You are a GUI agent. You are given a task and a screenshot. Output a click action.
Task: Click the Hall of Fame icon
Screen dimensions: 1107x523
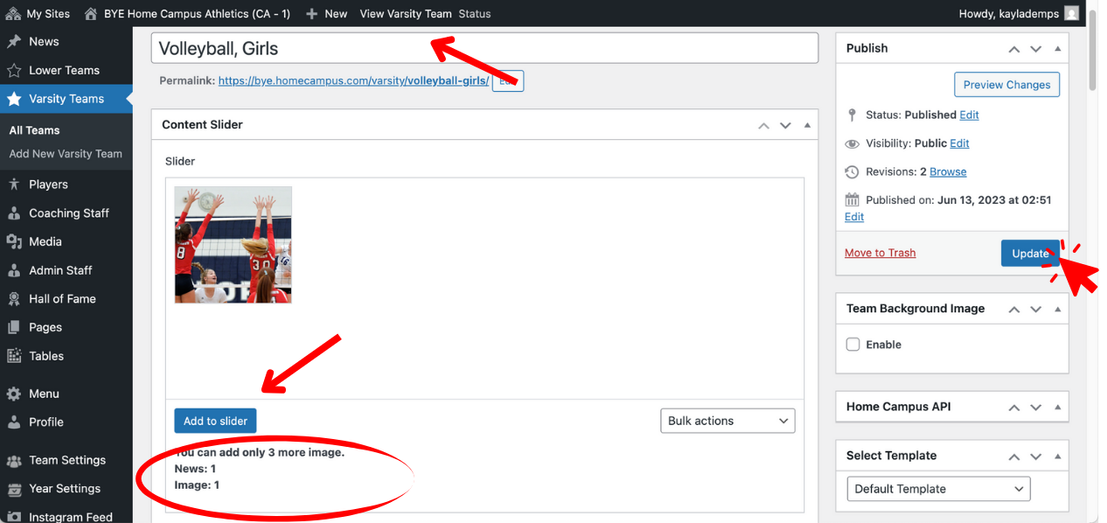pos(14,299)
